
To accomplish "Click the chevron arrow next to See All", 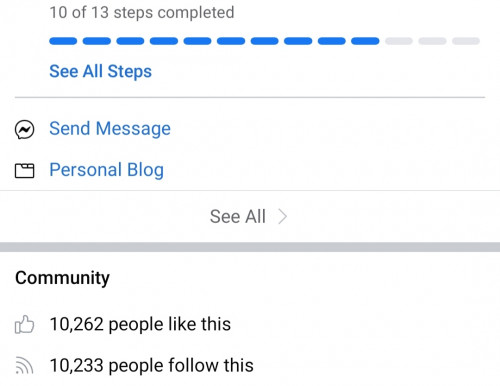I will tap(283, 217).
